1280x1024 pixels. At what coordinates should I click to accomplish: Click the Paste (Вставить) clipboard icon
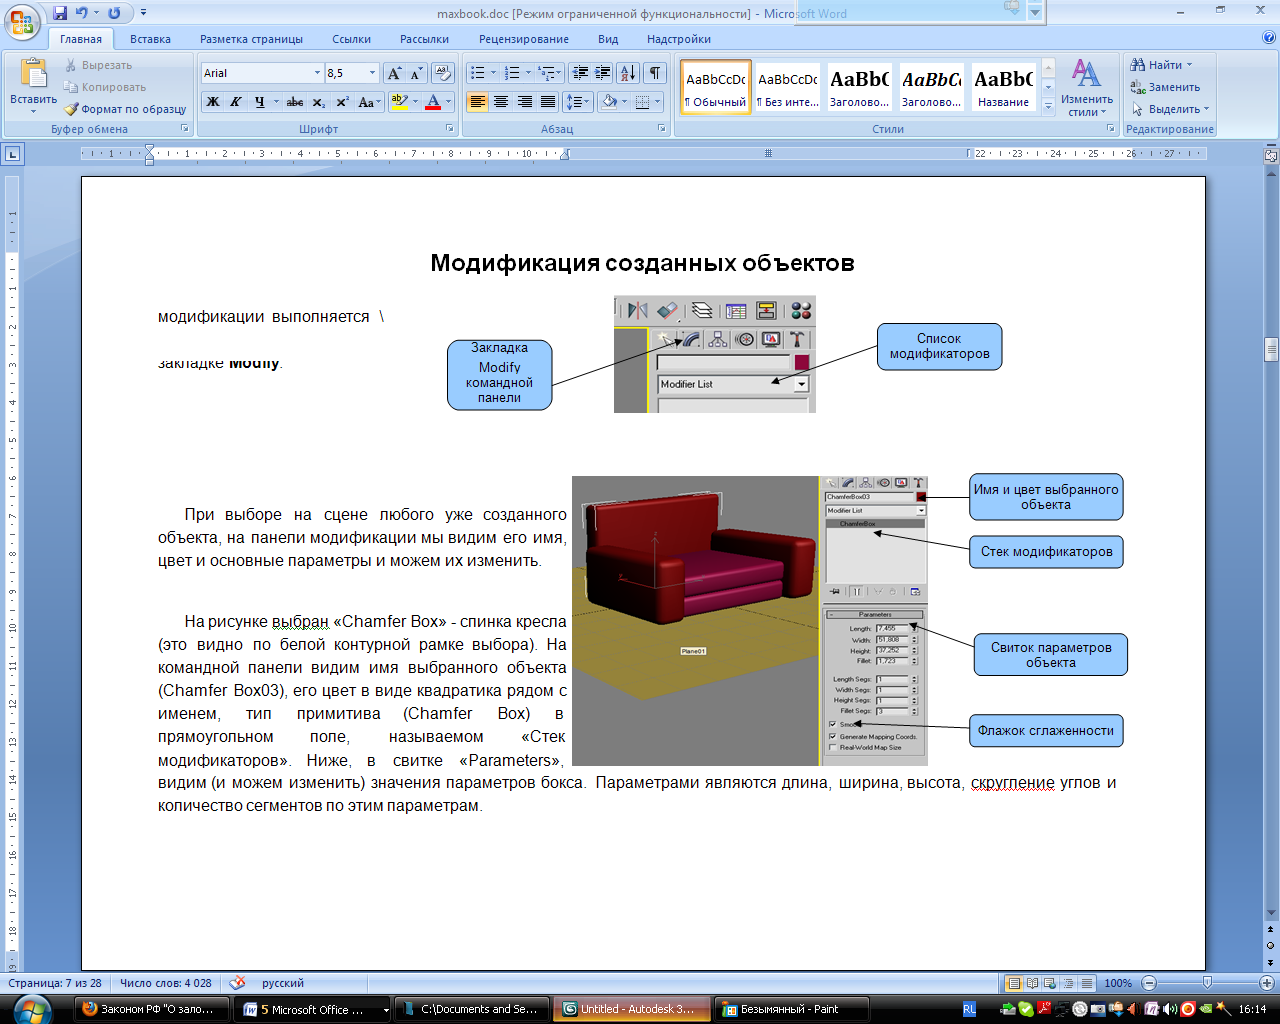tap(33, 75)
